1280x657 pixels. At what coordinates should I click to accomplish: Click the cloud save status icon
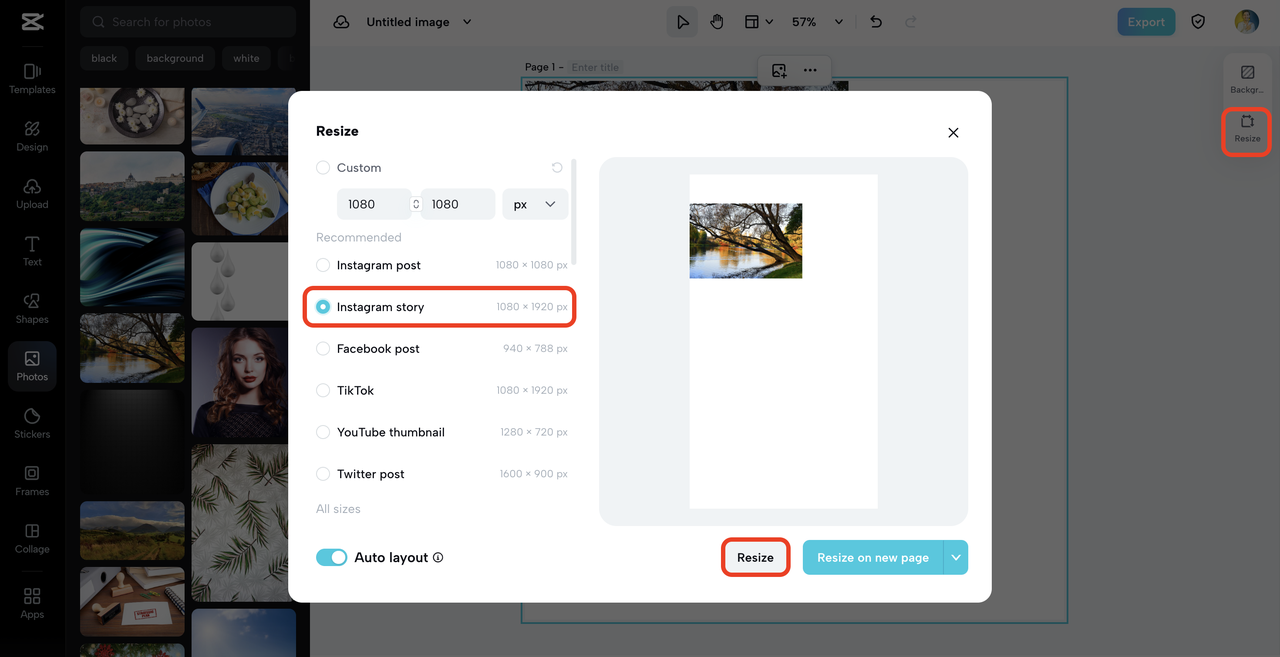tap(341, 22)
